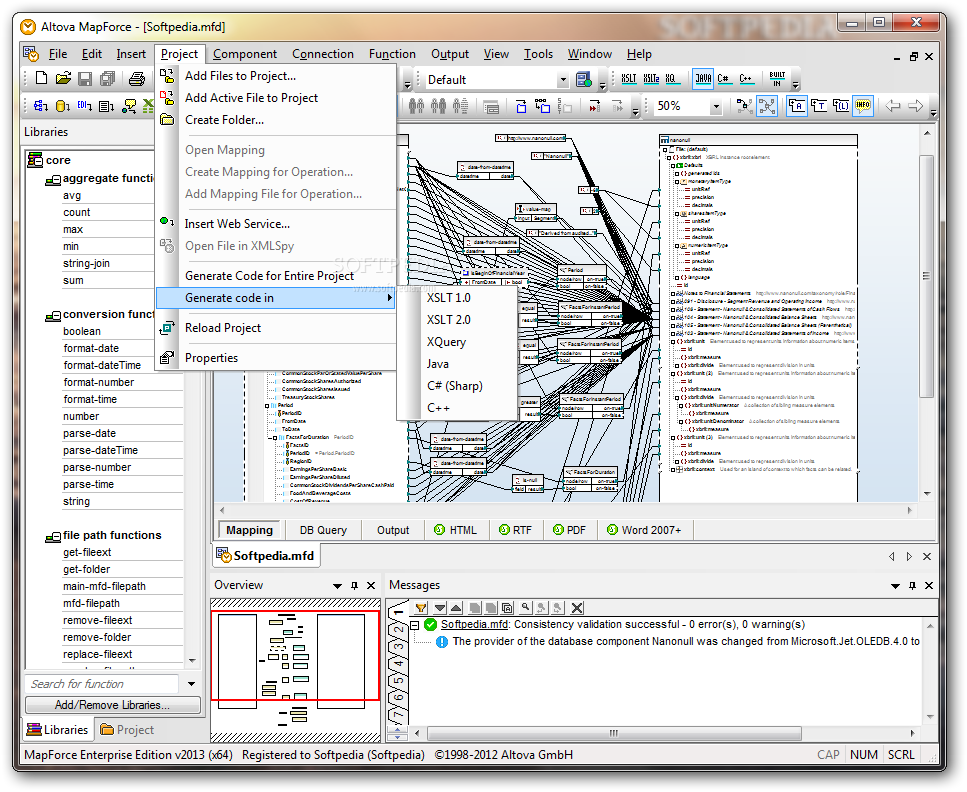Switch to the HTML output tab
967x792 pixels.
coord(456,530)
